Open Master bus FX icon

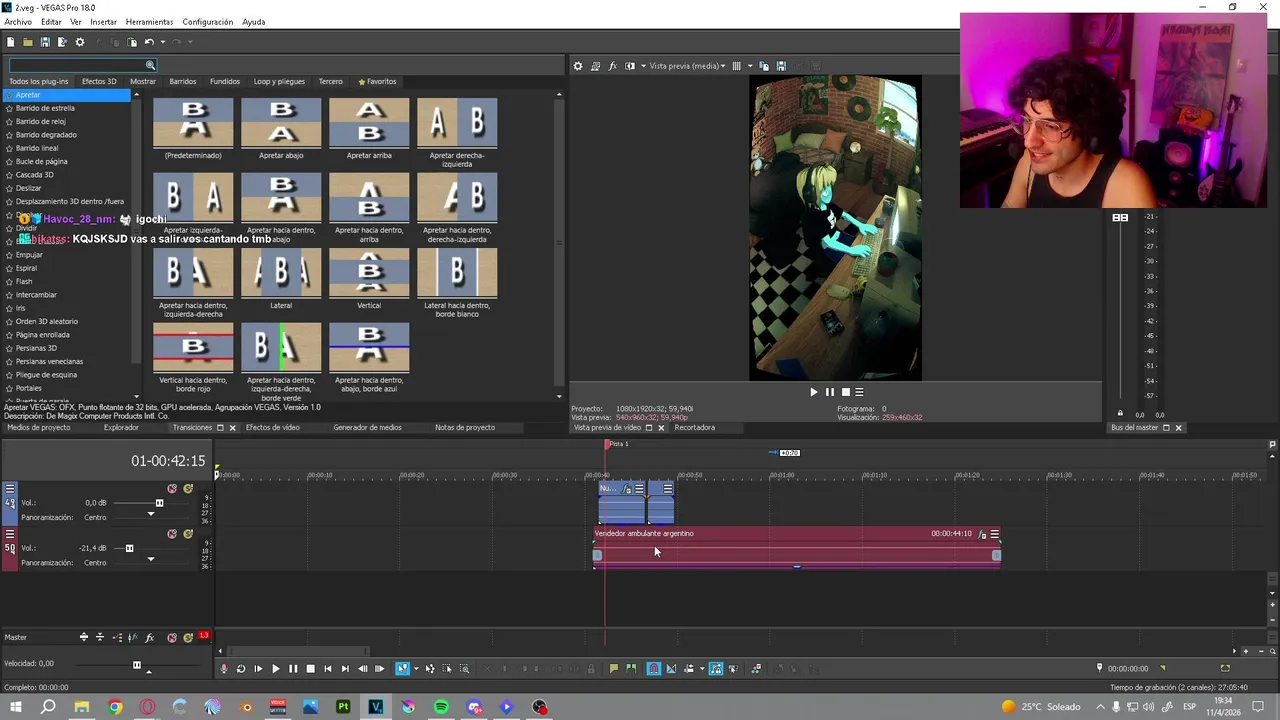tap(149, 637)
